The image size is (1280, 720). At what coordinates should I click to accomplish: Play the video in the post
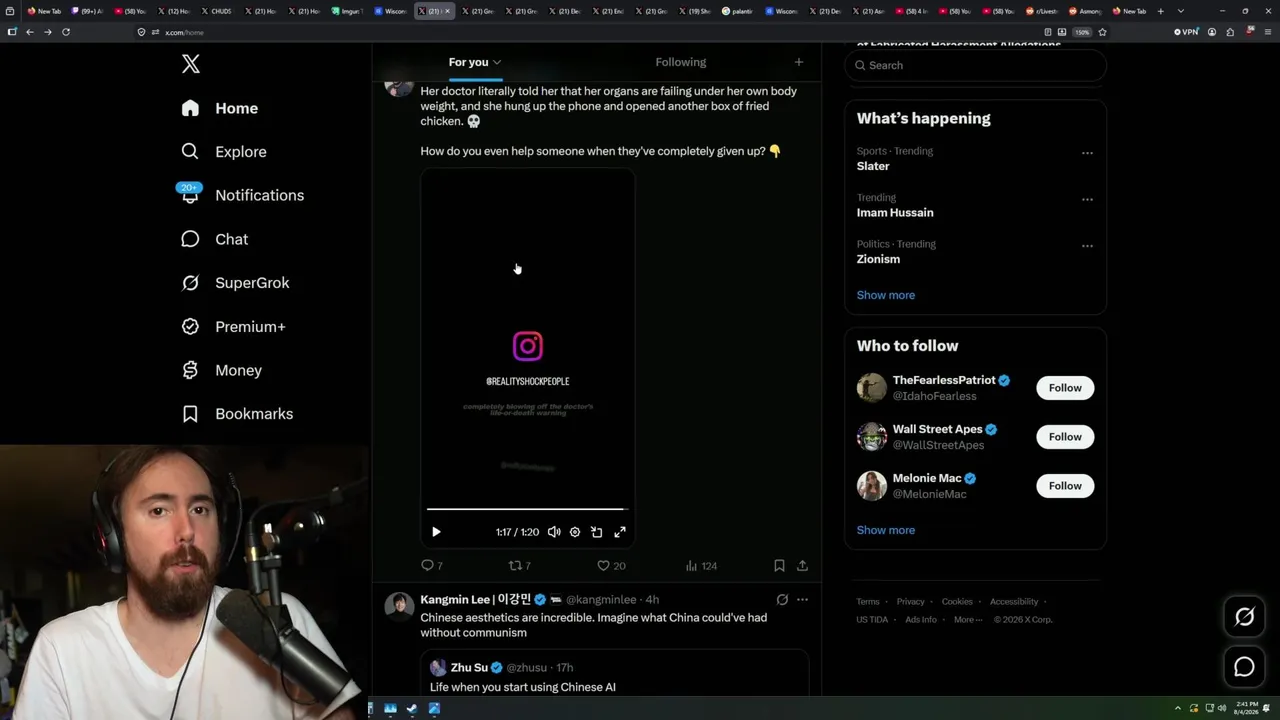pos(436,532)
